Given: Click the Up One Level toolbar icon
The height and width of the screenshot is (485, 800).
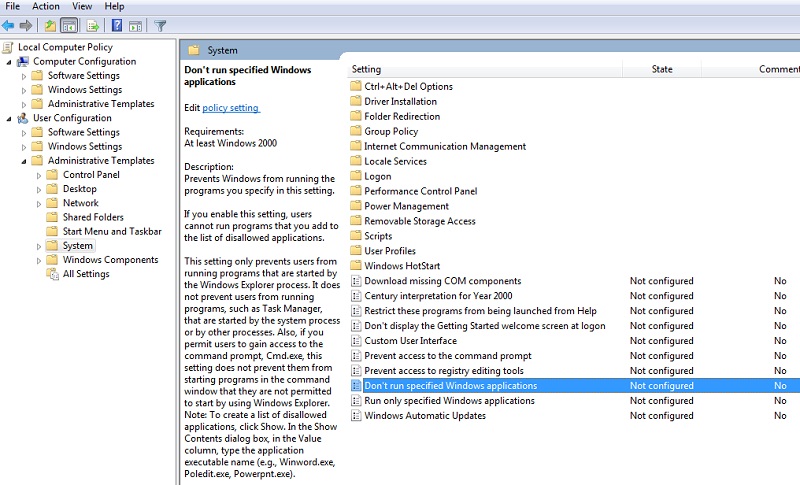Looking at the screenshot, I should click(50, 25).
